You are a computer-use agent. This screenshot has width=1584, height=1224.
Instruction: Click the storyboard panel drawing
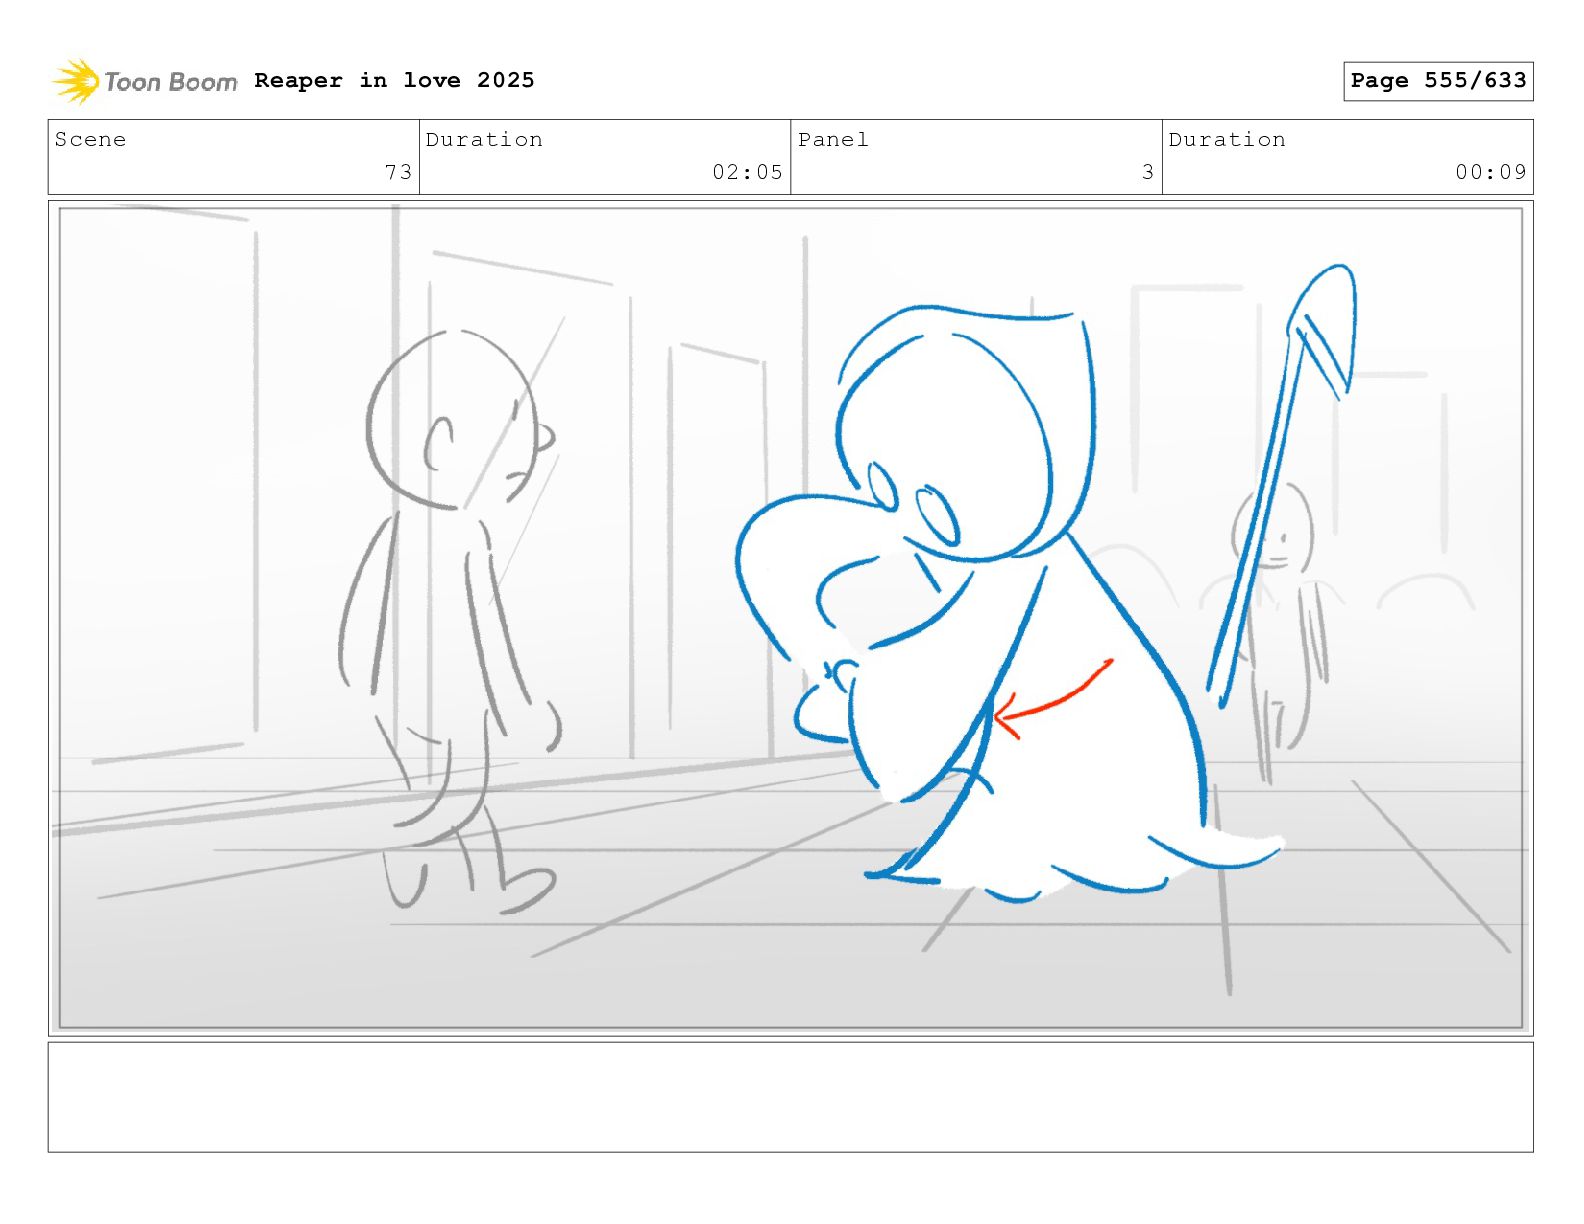(x=791, y=618)
